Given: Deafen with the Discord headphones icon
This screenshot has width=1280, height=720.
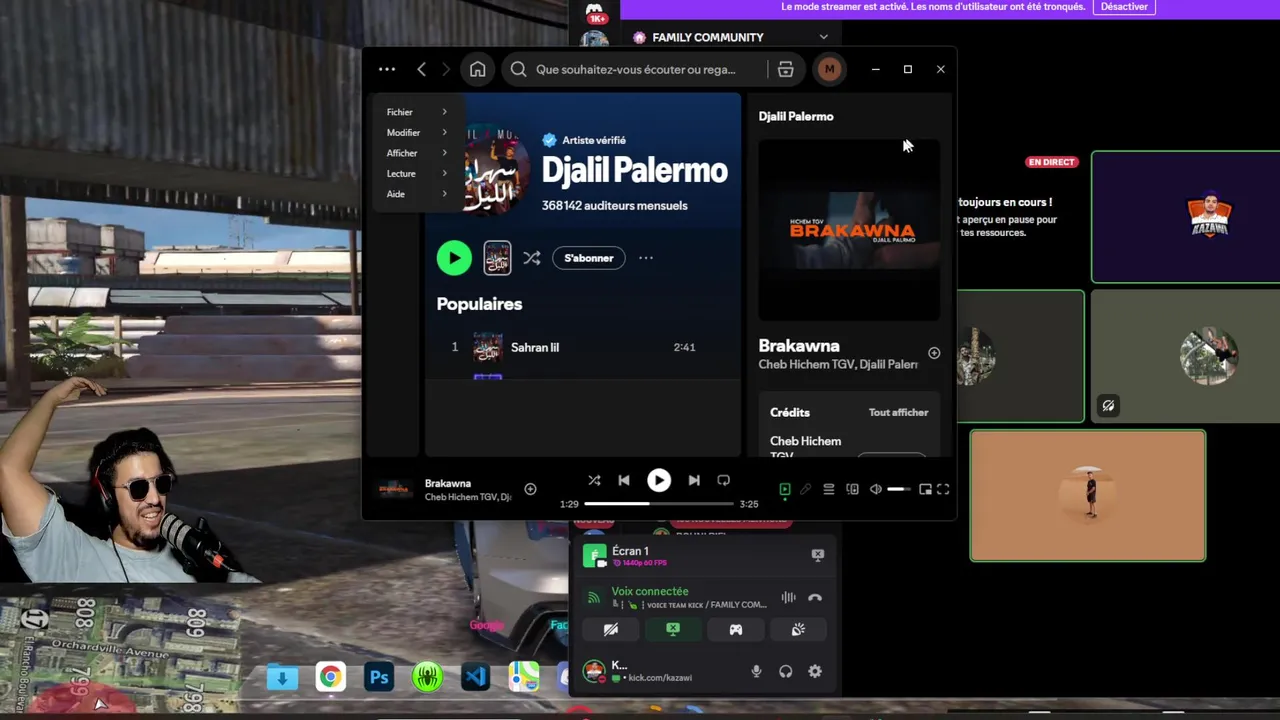Looking at the screenshot, I should point(786,672).
